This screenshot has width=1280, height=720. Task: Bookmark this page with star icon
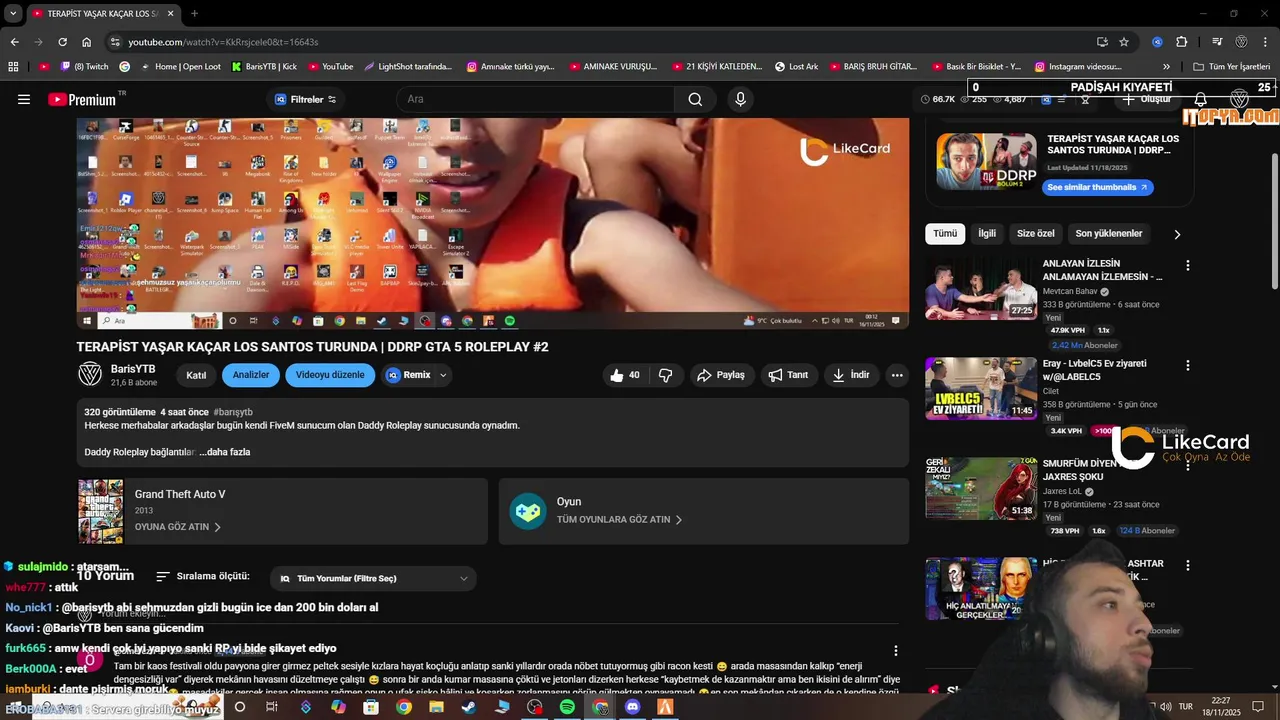(1124, 42)
